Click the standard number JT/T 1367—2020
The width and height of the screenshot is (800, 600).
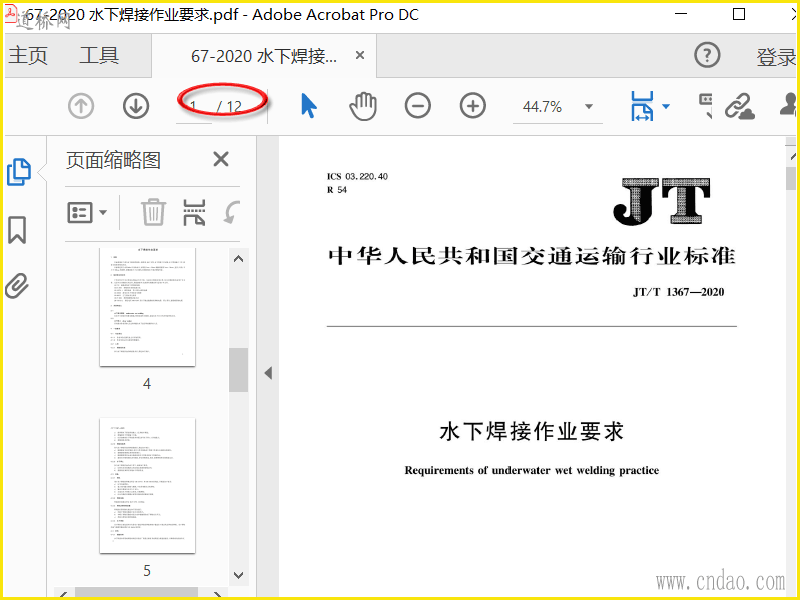679,292
